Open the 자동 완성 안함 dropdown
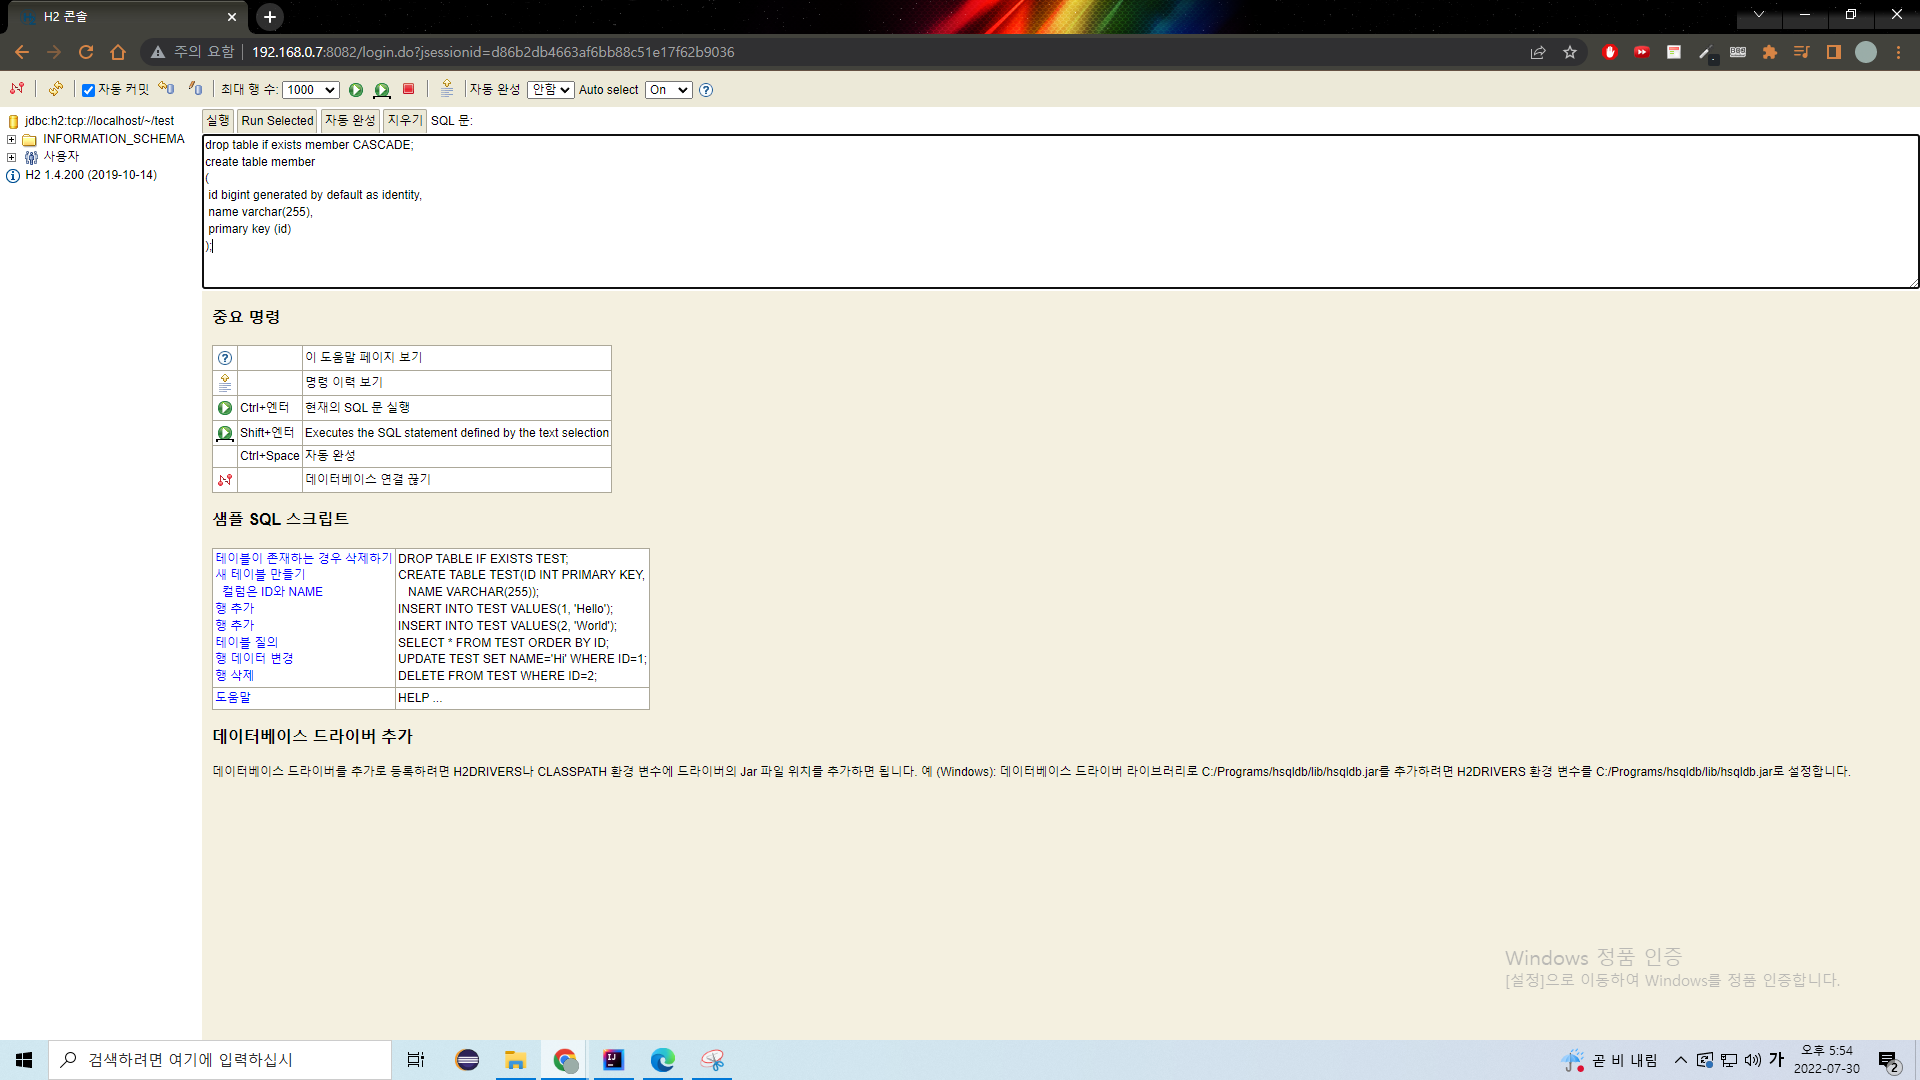This screenshot has width=1920, height=1080. (550, 90)
